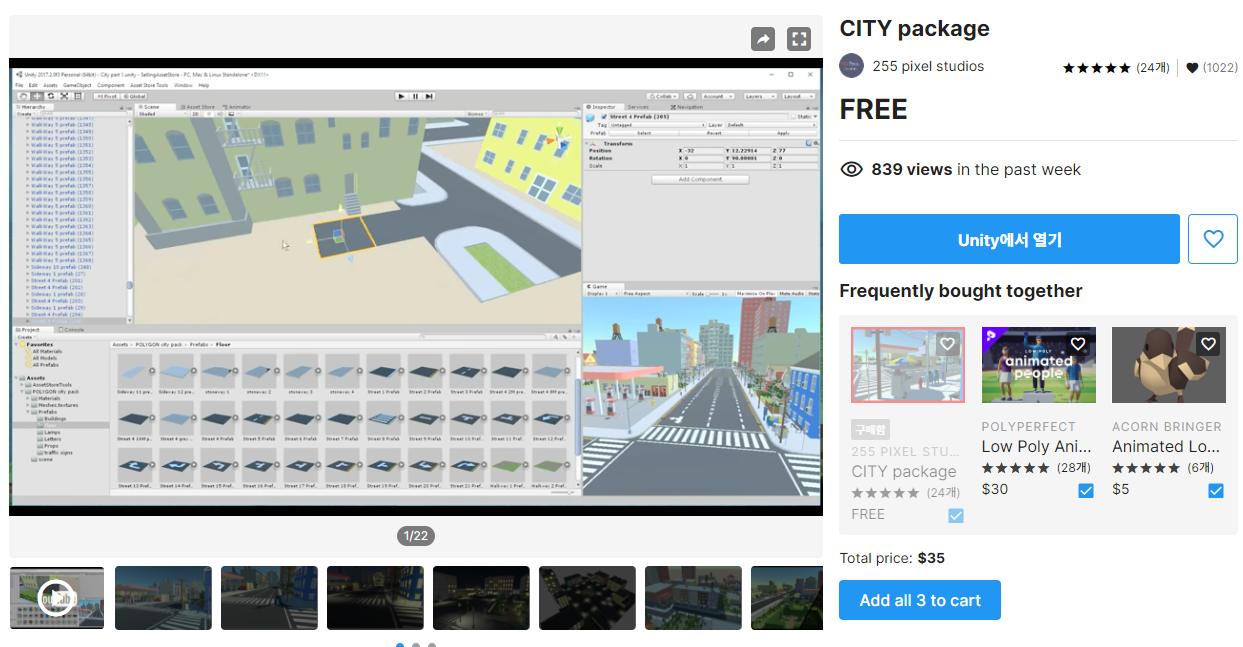Toggle the heart on the CITY package bundle card
Screen dimensions: 1243x647
[x=948, y=344]
